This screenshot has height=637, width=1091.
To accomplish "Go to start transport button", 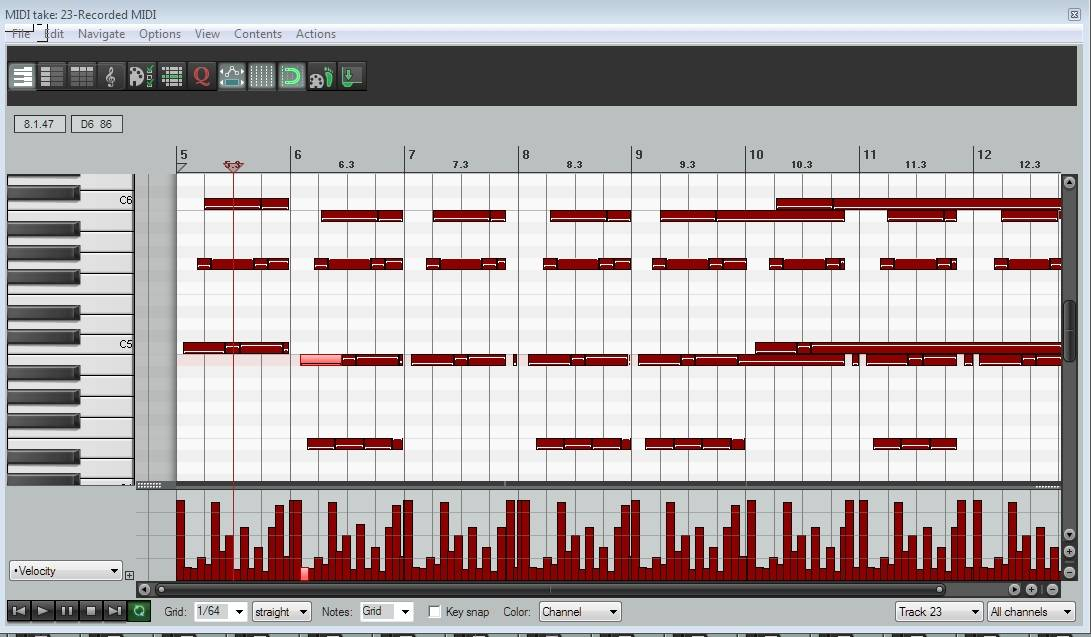I will pos(19,611).
